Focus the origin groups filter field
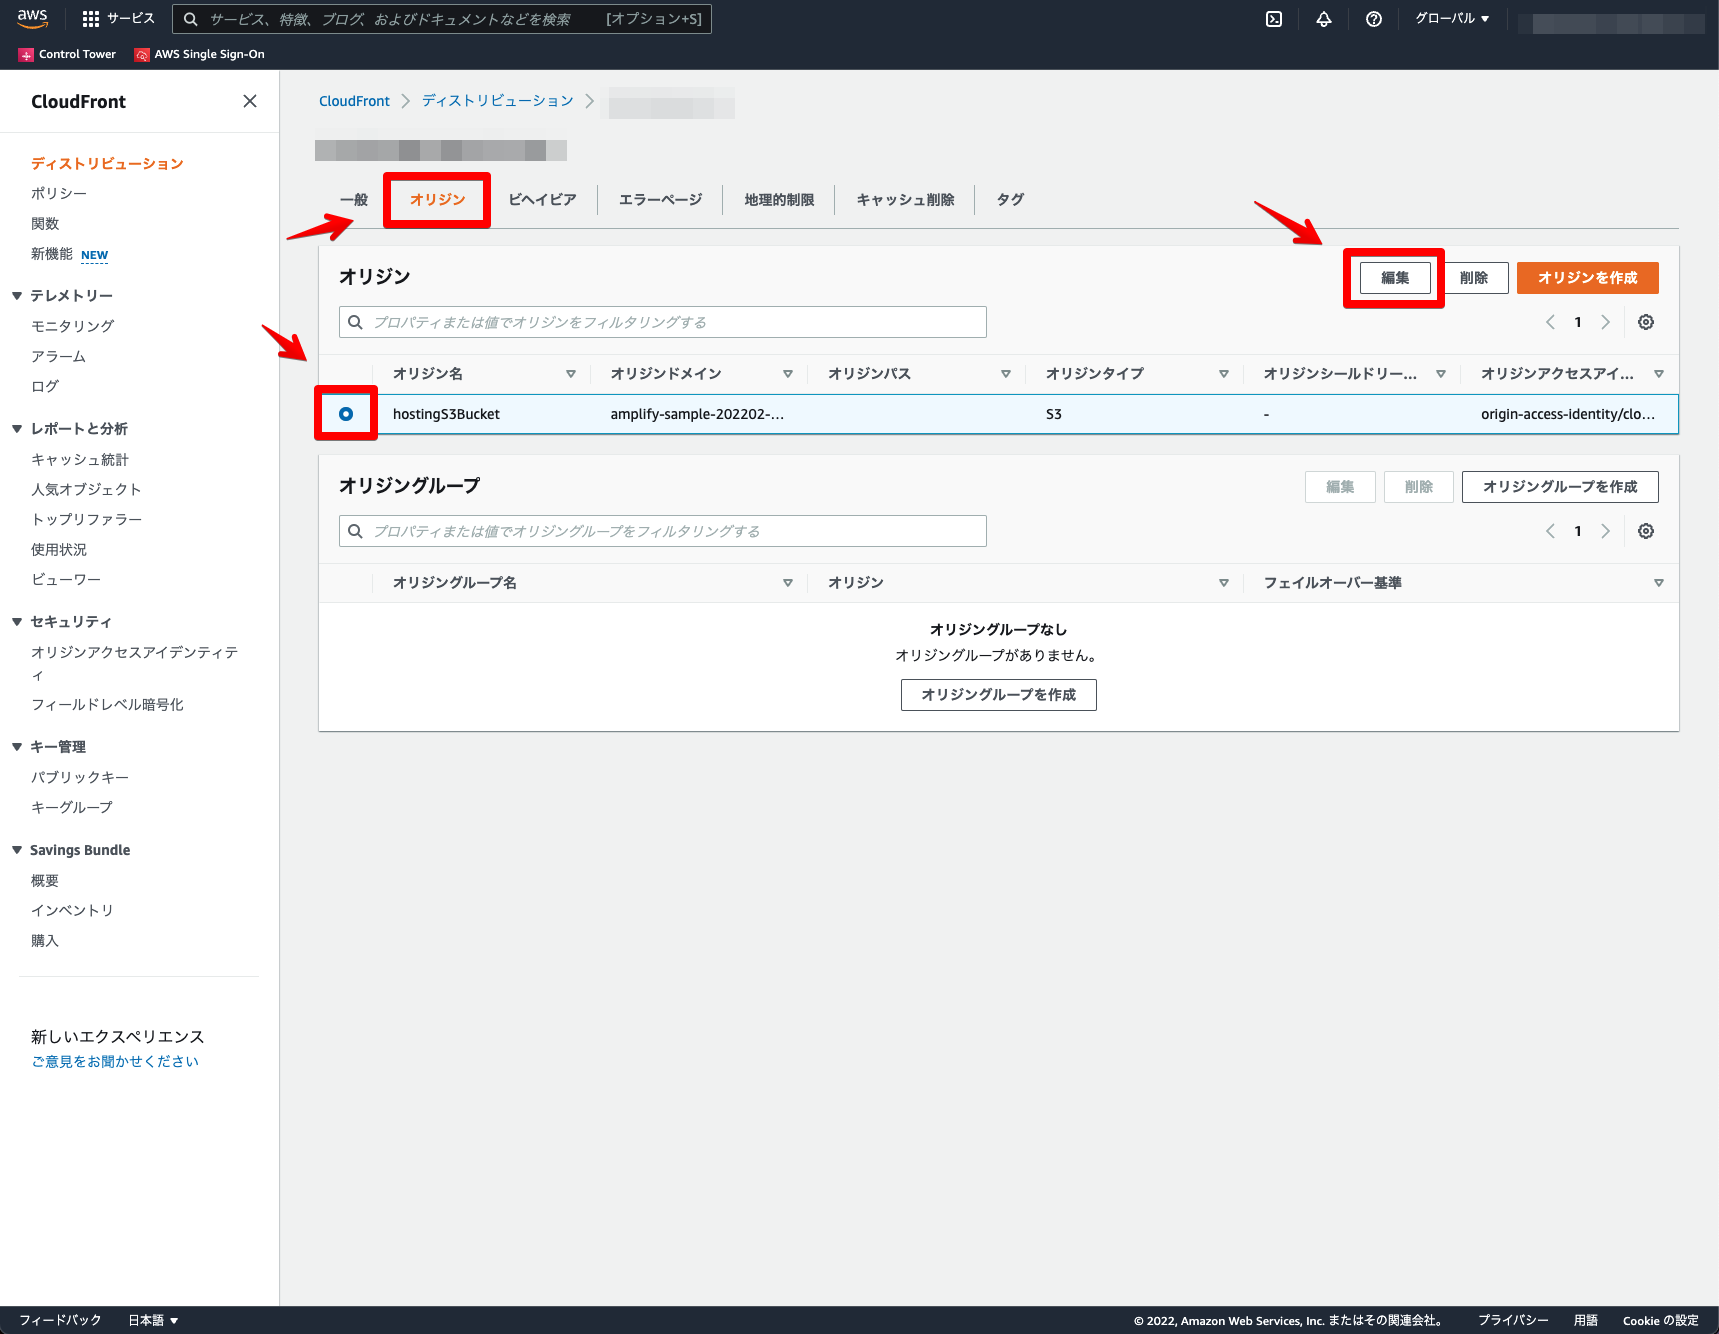 click(663, 531)
